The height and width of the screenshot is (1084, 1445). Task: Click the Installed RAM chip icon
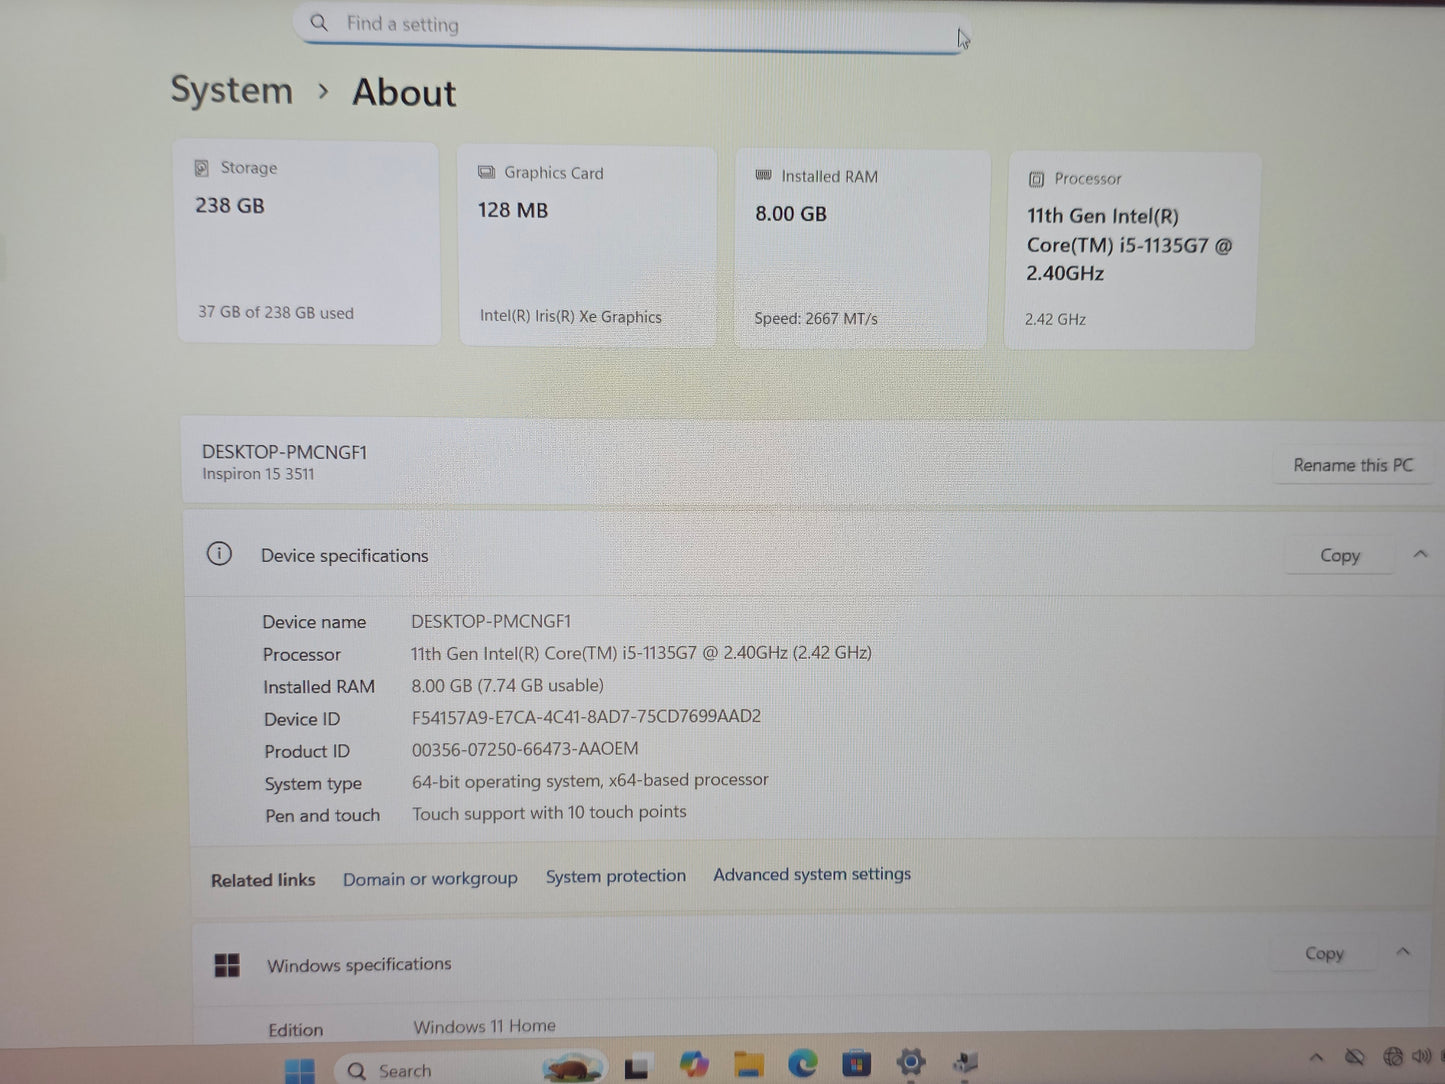coord(763,175)
